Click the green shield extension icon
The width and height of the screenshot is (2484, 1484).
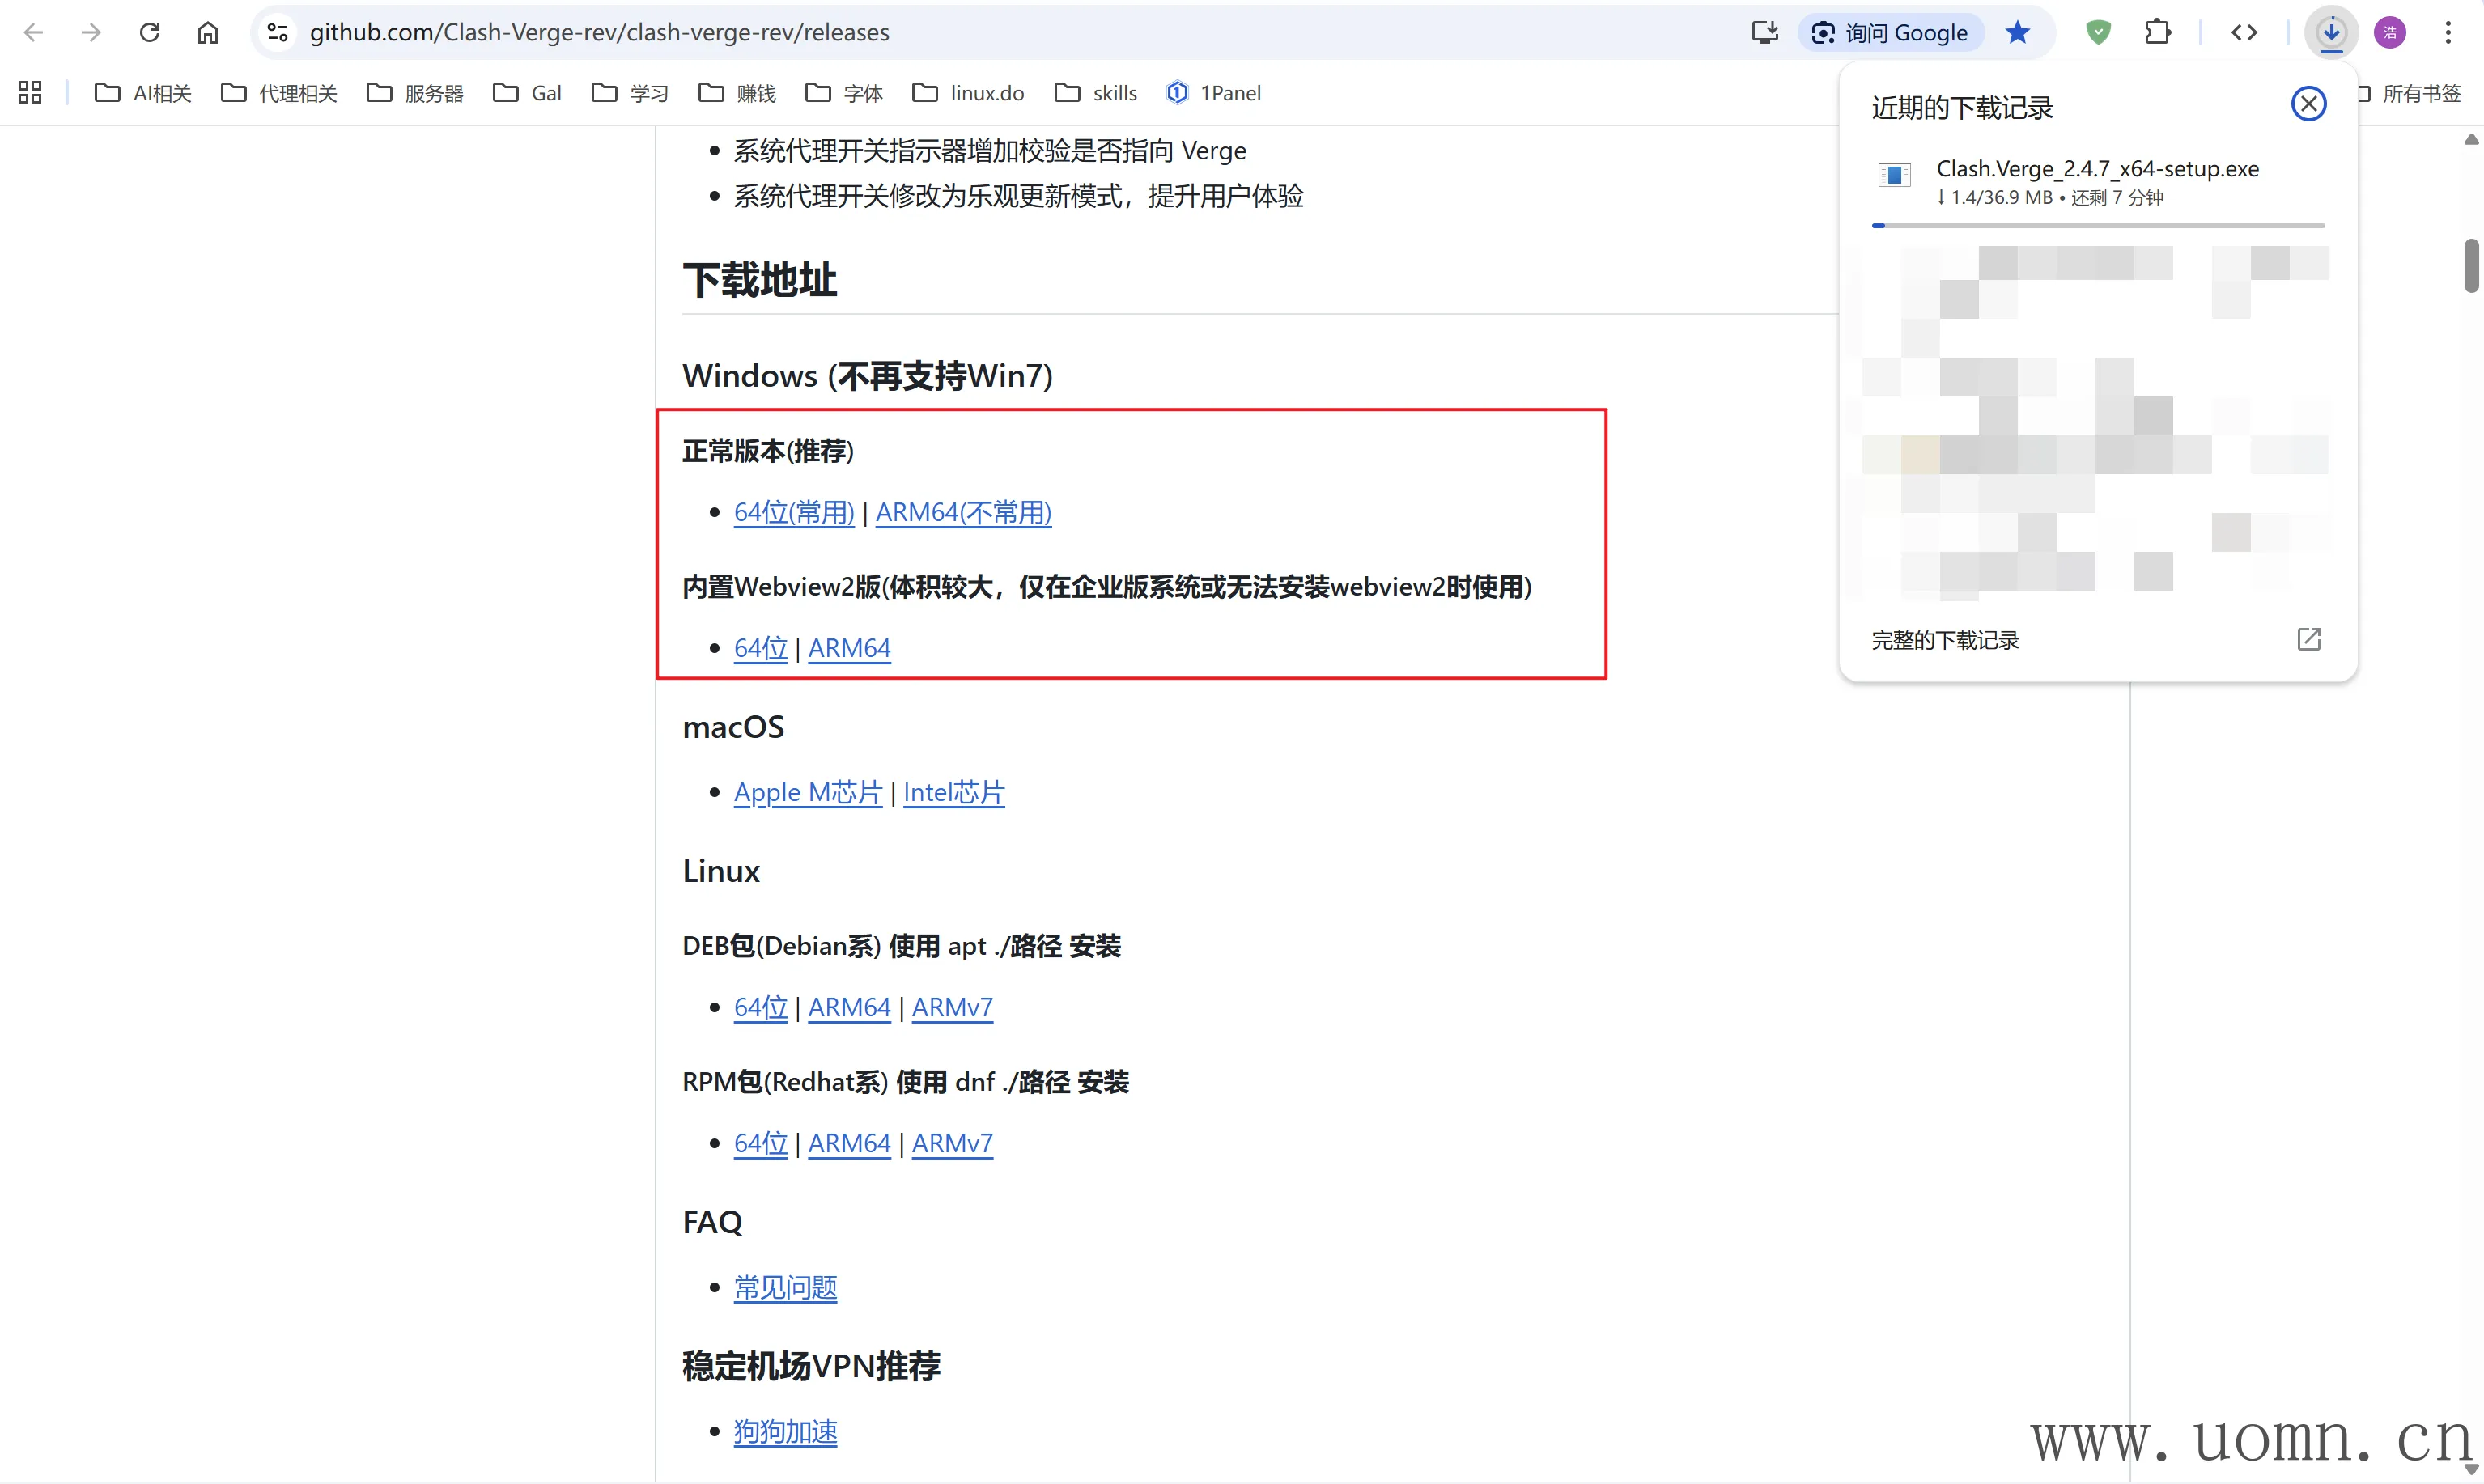[x=2098, y=33]
